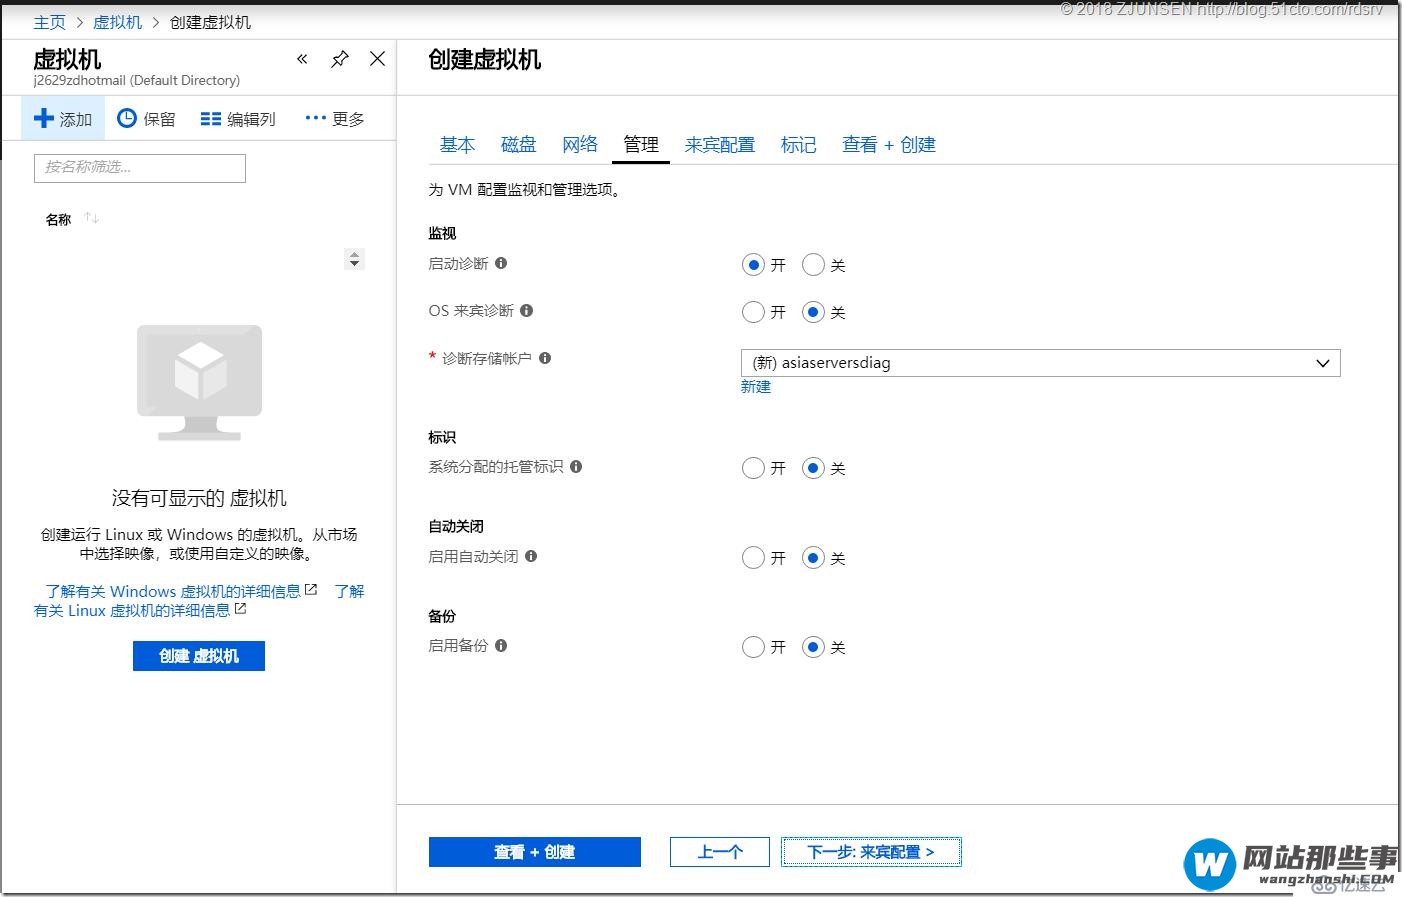The width and height of the screenshot is (1402, 897).
Task: Switch to the 基本 tab
Action: tap(457, 145)
